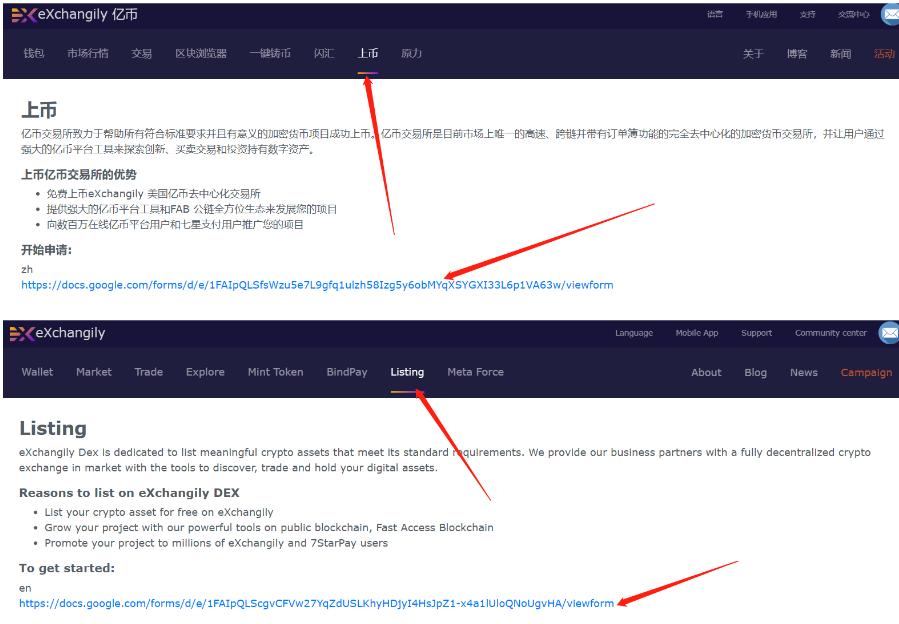The height and width of the screenshot is (624, 899).
Task: Click the bullet mentioning FAB 公链
Action: coord(192,209)
